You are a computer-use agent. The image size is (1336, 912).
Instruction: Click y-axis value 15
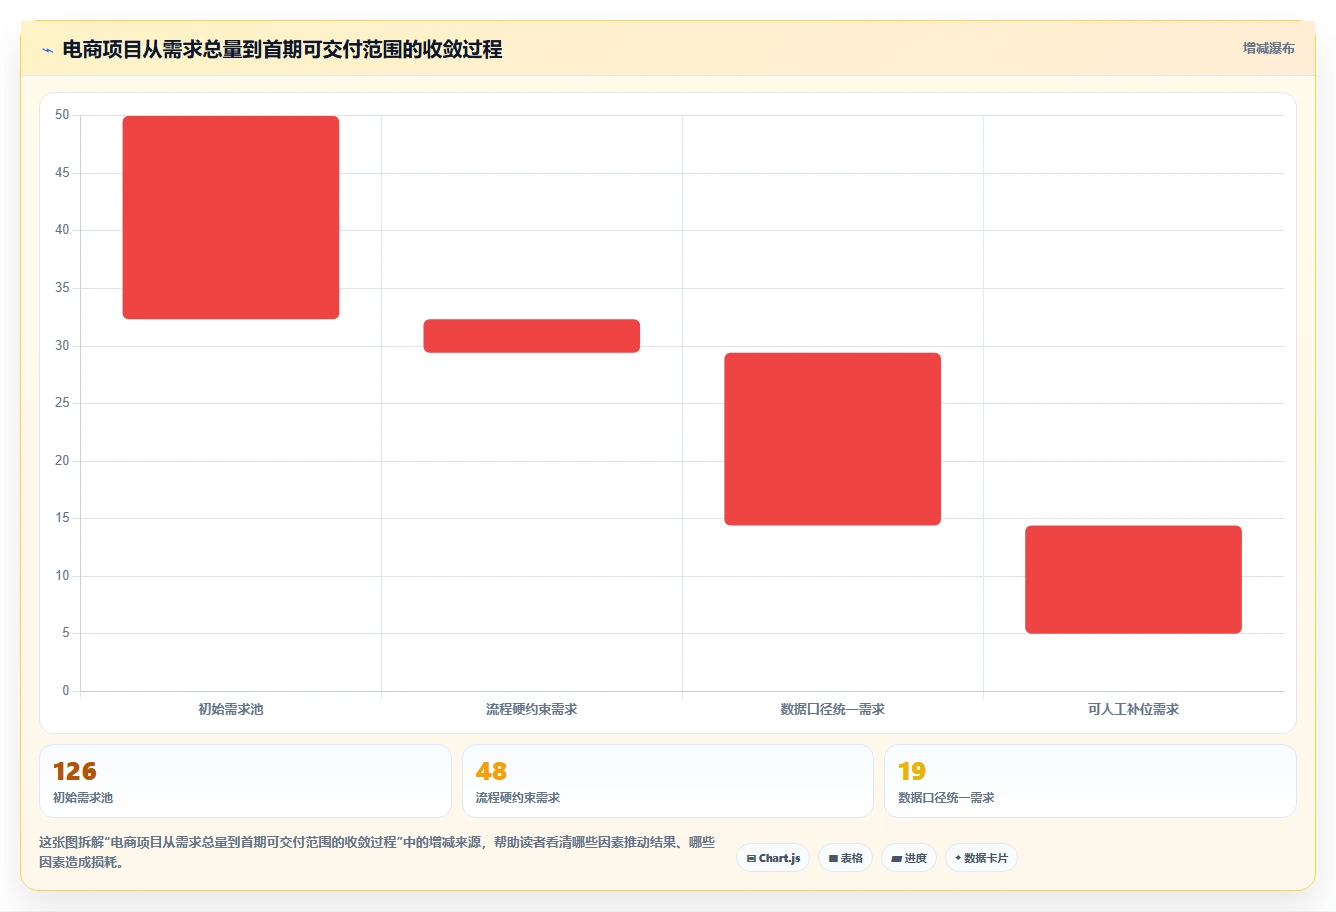tap(62, 518)
